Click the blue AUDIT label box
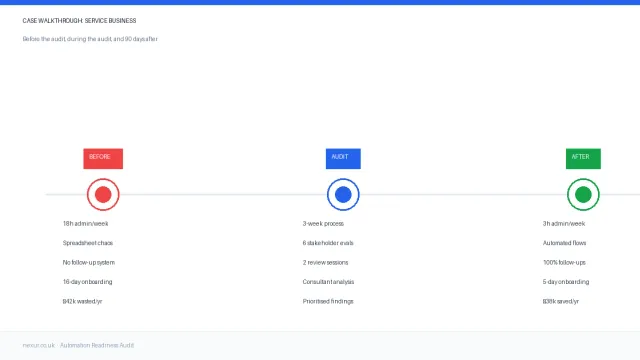Screen dimensions: 640x360 tap(343, 158)
